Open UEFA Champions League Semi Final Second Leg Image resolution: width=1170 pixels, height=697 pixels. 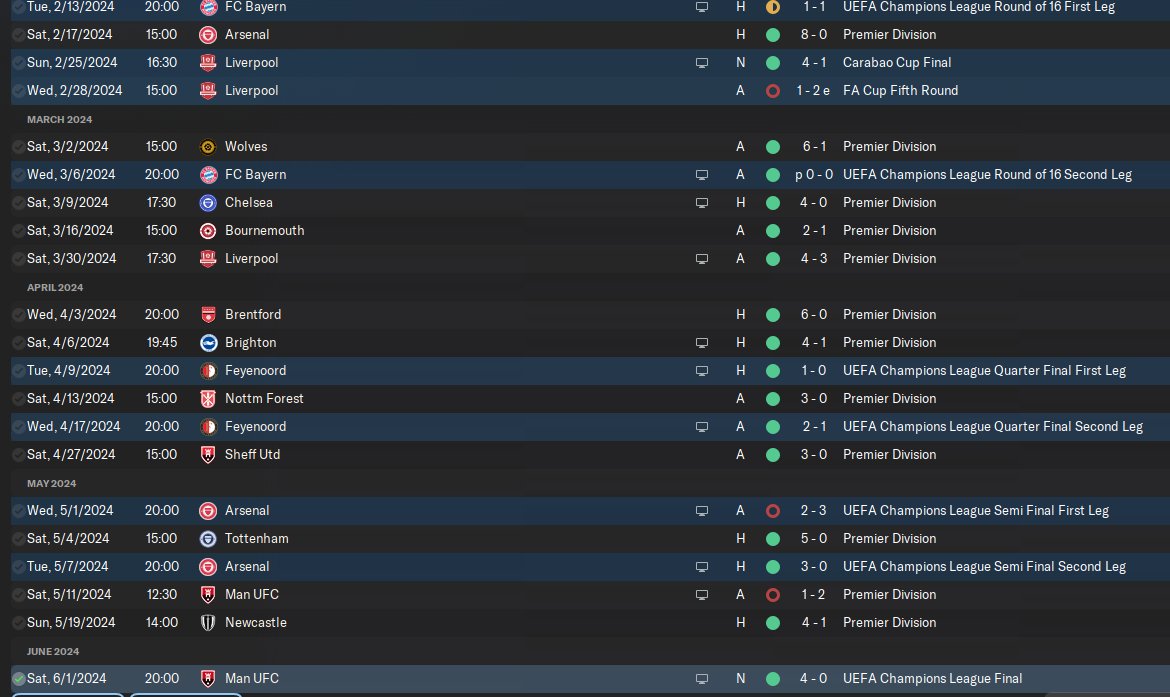984,566
